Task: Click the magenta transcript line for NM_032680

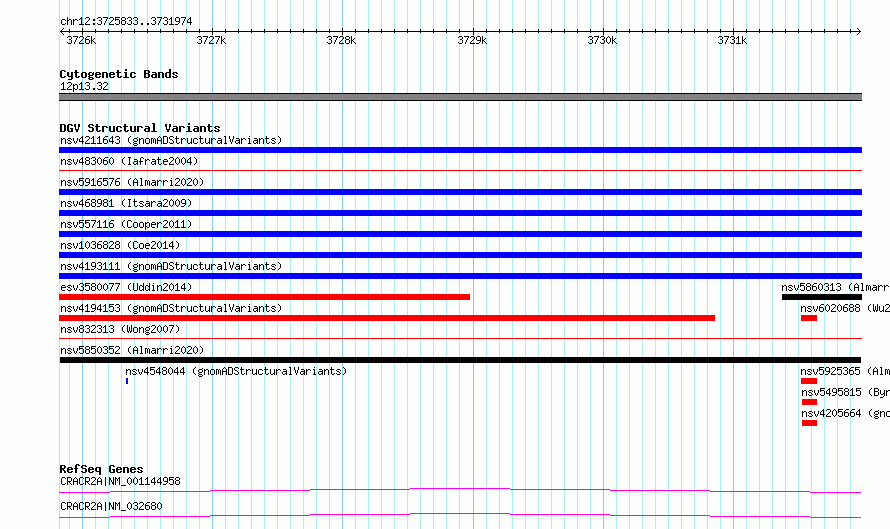Action: 460,515
